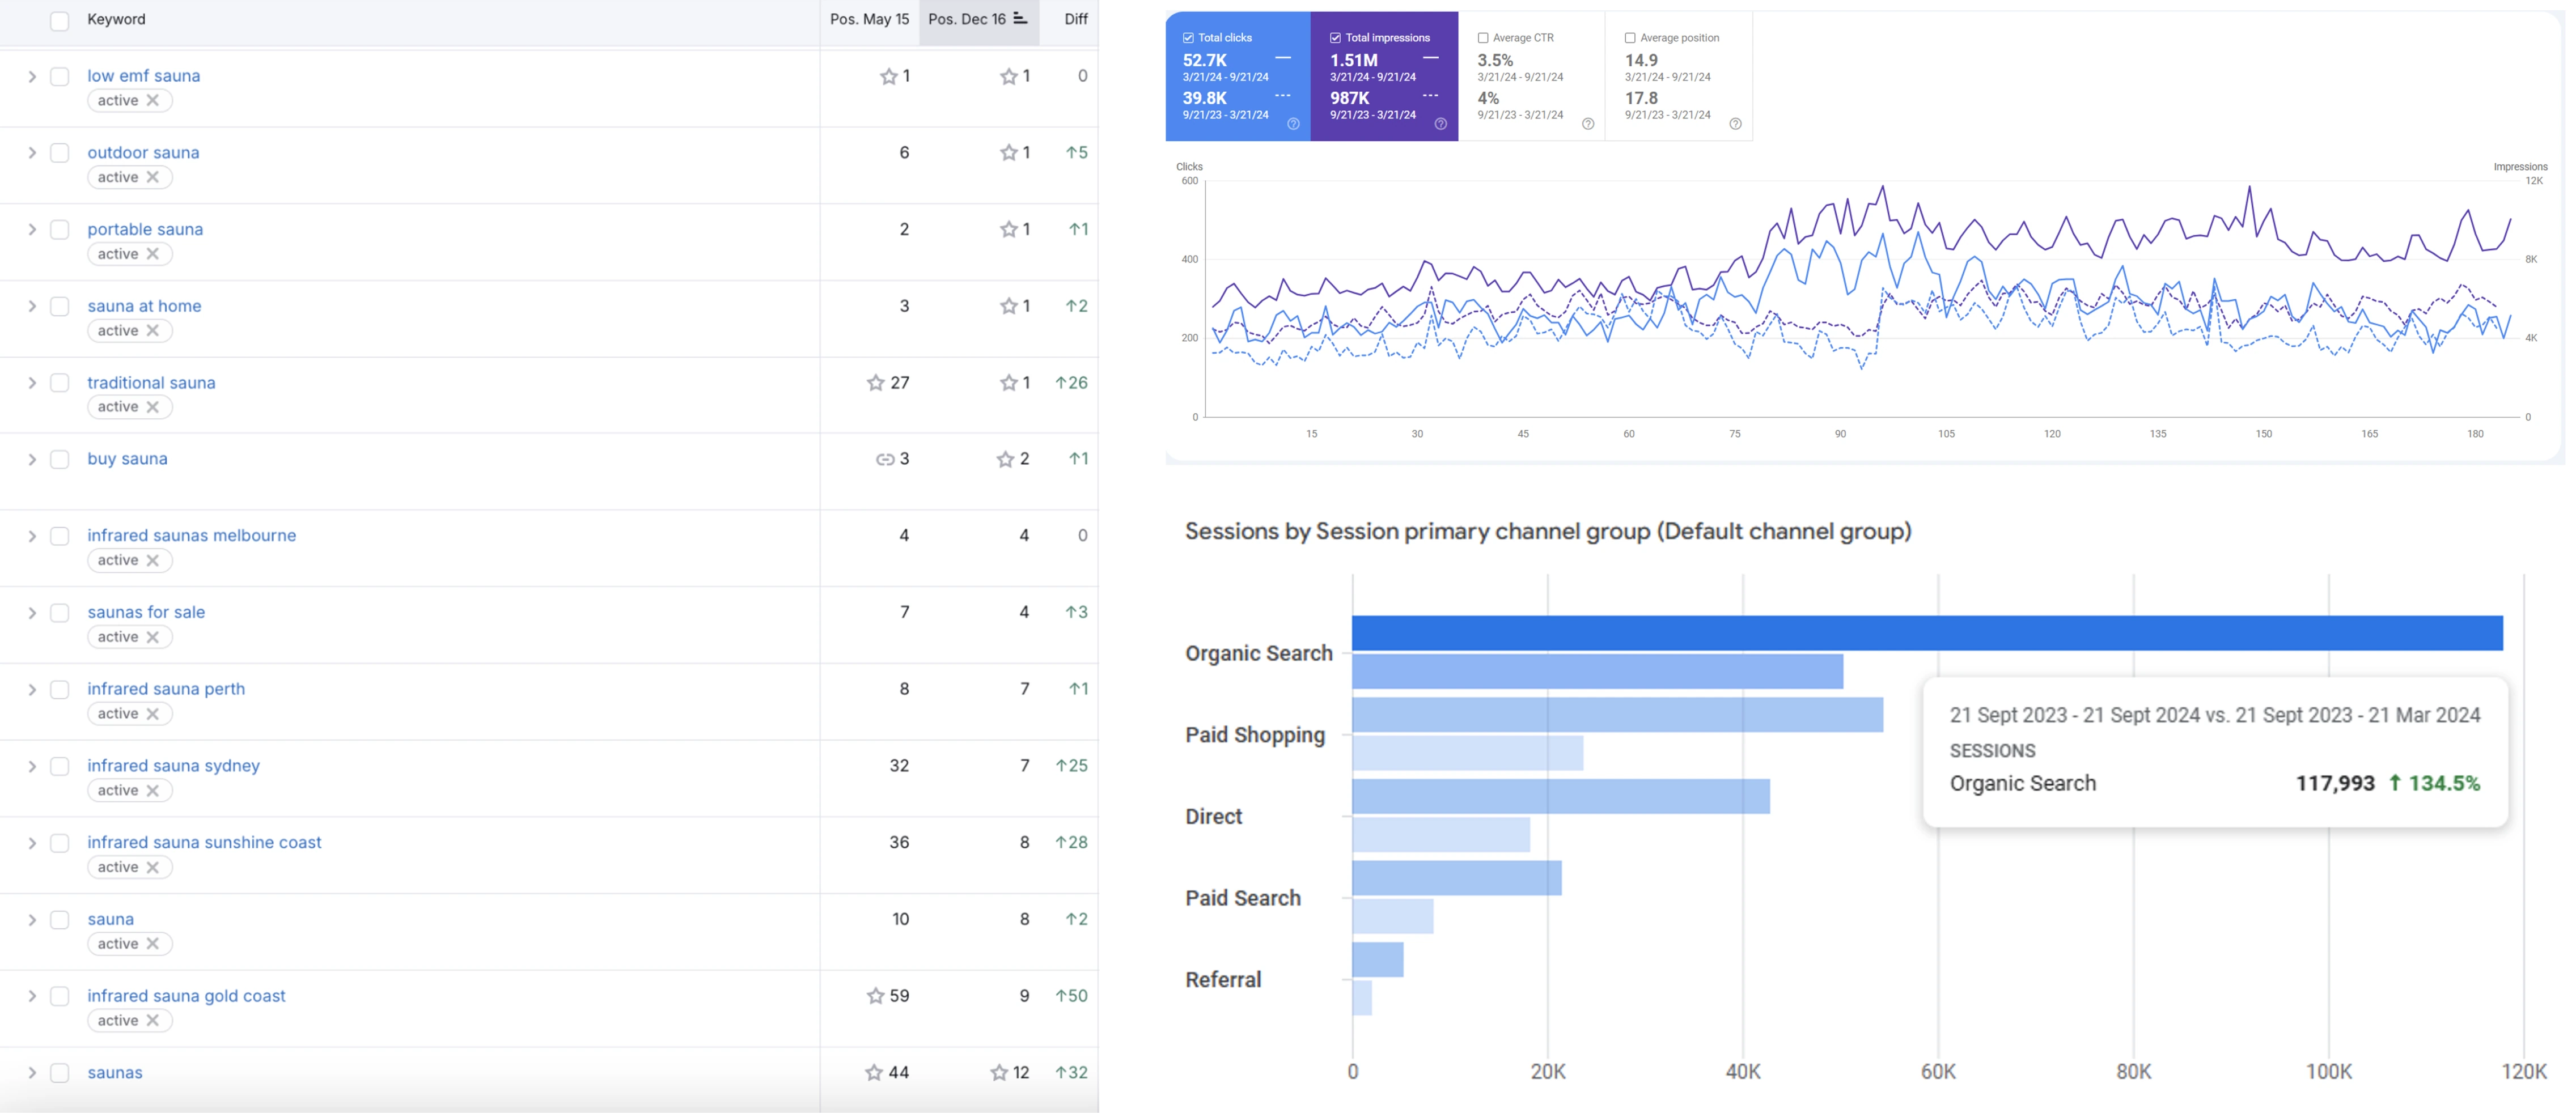Expand the saunas row chevron
This screenshot has width=2576, height=1113.
click(x=32, y=1073)
